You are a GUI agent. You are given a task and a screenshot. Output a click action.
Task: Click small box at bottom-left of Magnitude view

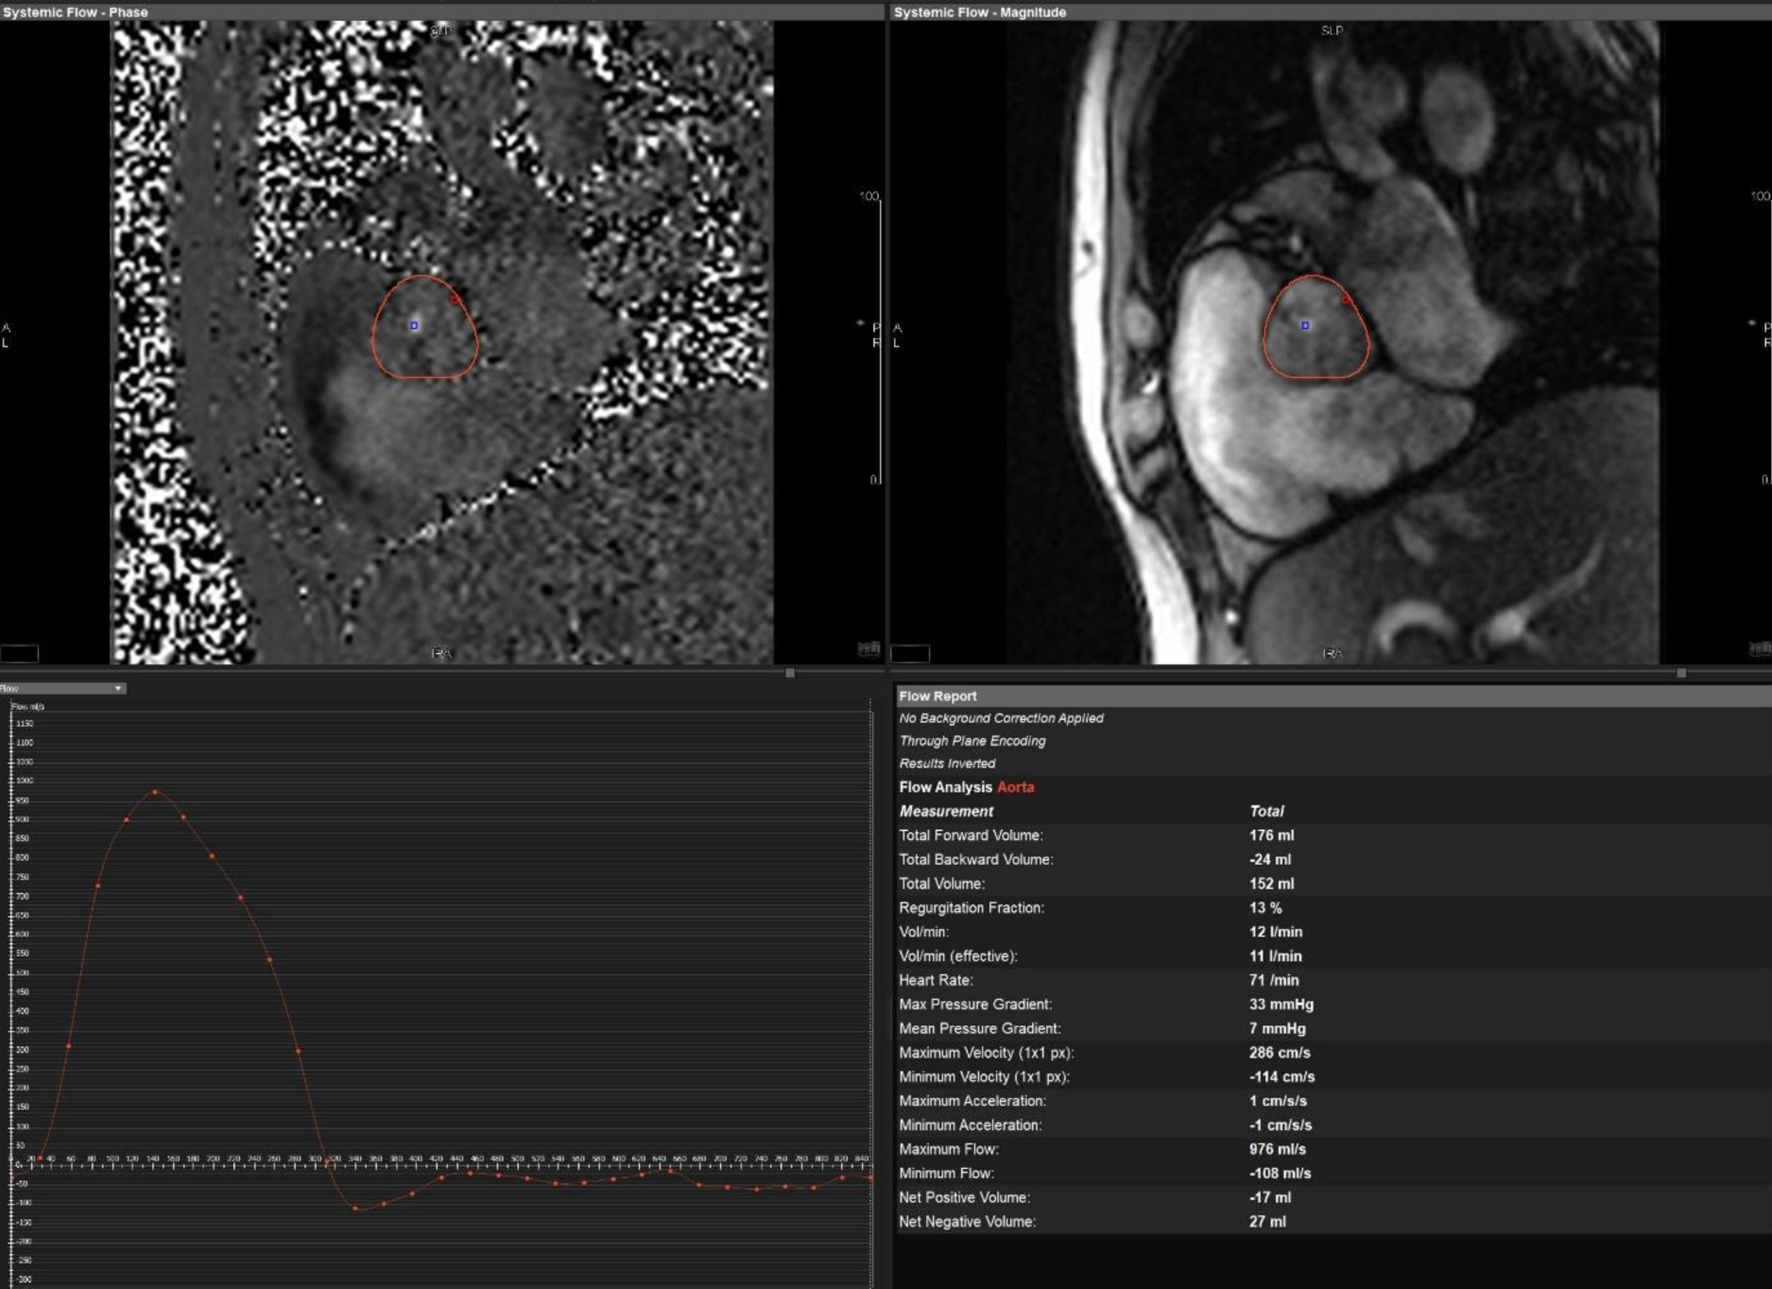pos(910,654)
